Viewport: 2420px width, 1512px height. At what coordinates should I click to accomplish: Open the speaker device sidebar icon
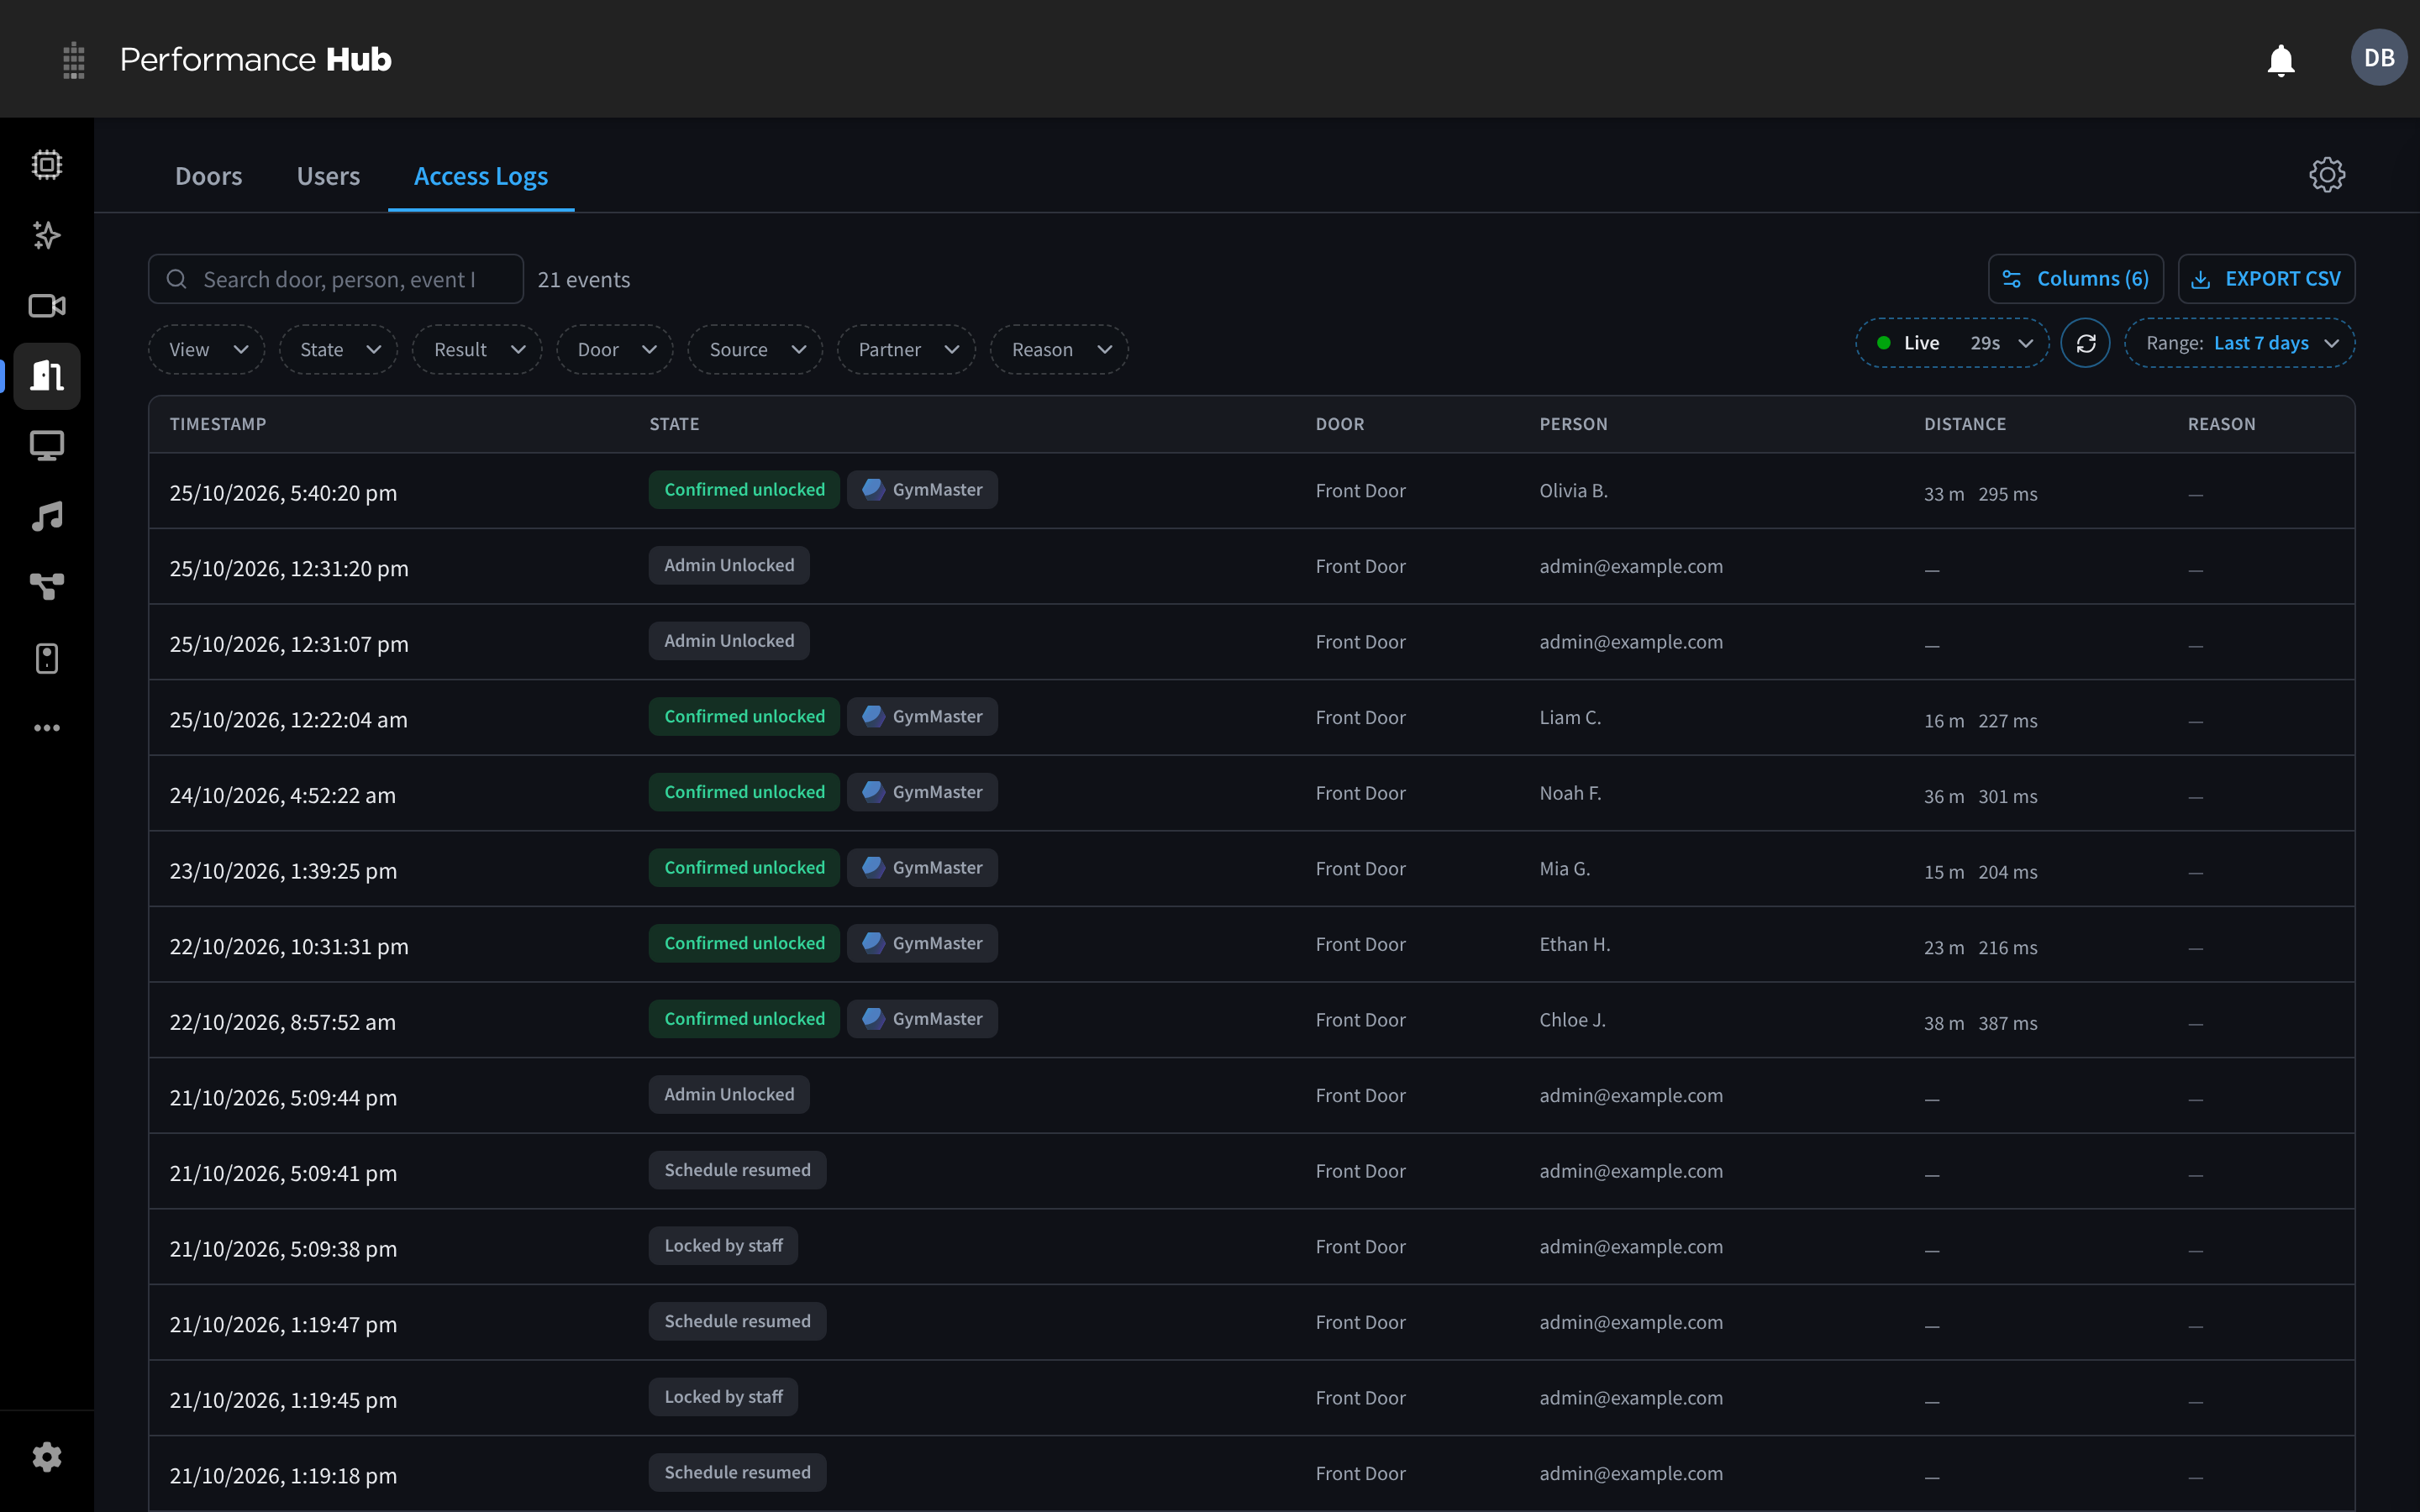click(x=47, y=658)
